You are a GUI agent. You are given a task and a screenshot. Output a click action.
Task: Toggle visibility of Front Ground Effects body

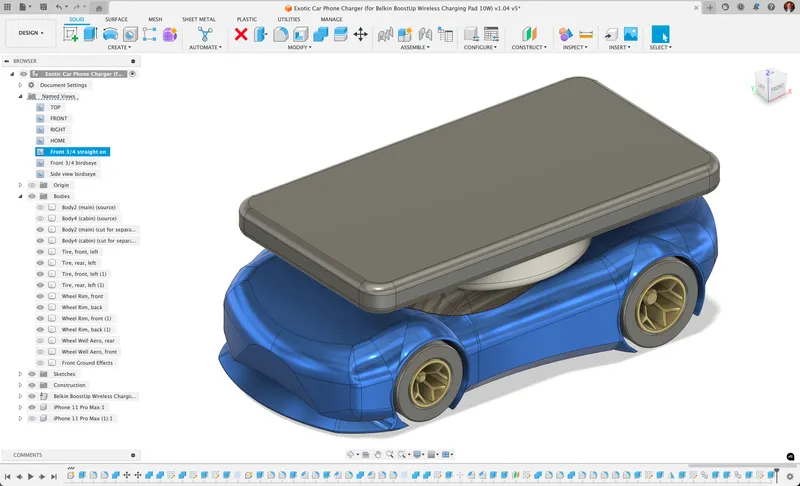(41, 363)
